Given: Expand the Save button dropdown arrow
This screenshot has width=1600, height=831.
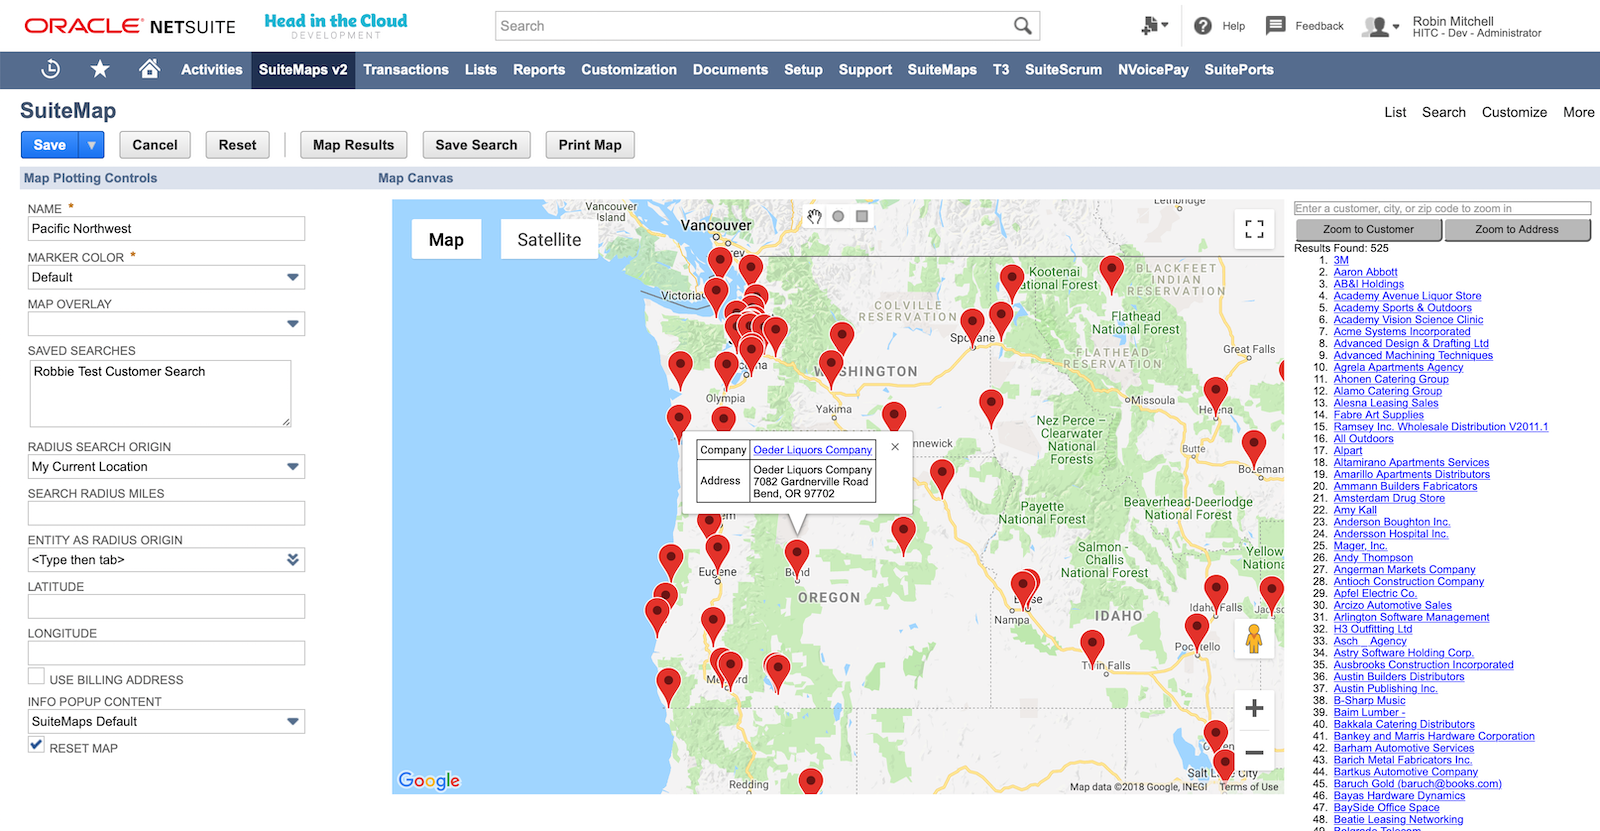Looking at the screenshot, I should click(x=91, y=145).
